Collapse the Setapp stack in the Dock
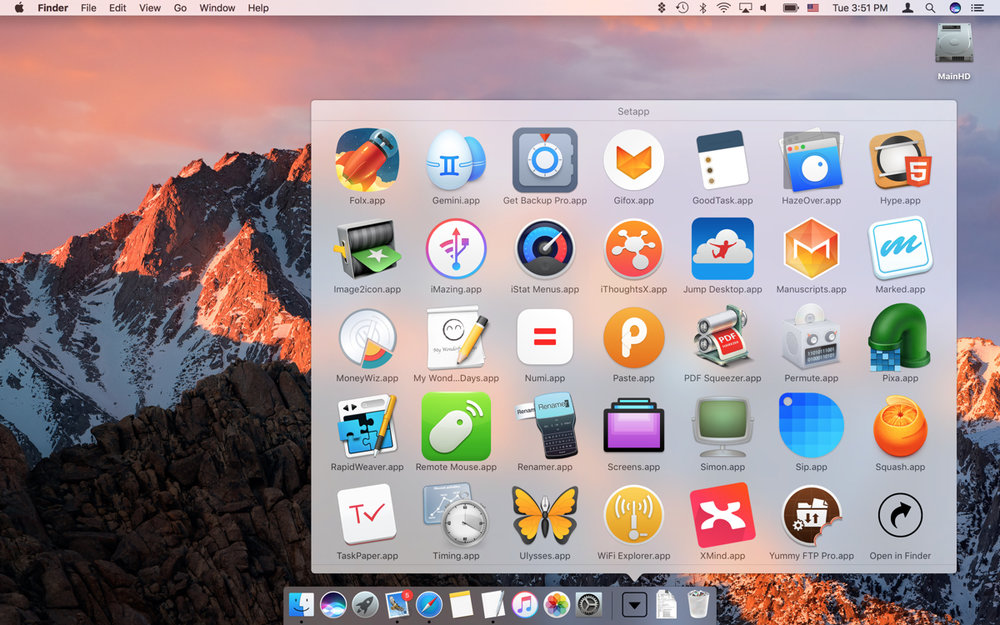1000x625 pixels. (x=634, y=604)
